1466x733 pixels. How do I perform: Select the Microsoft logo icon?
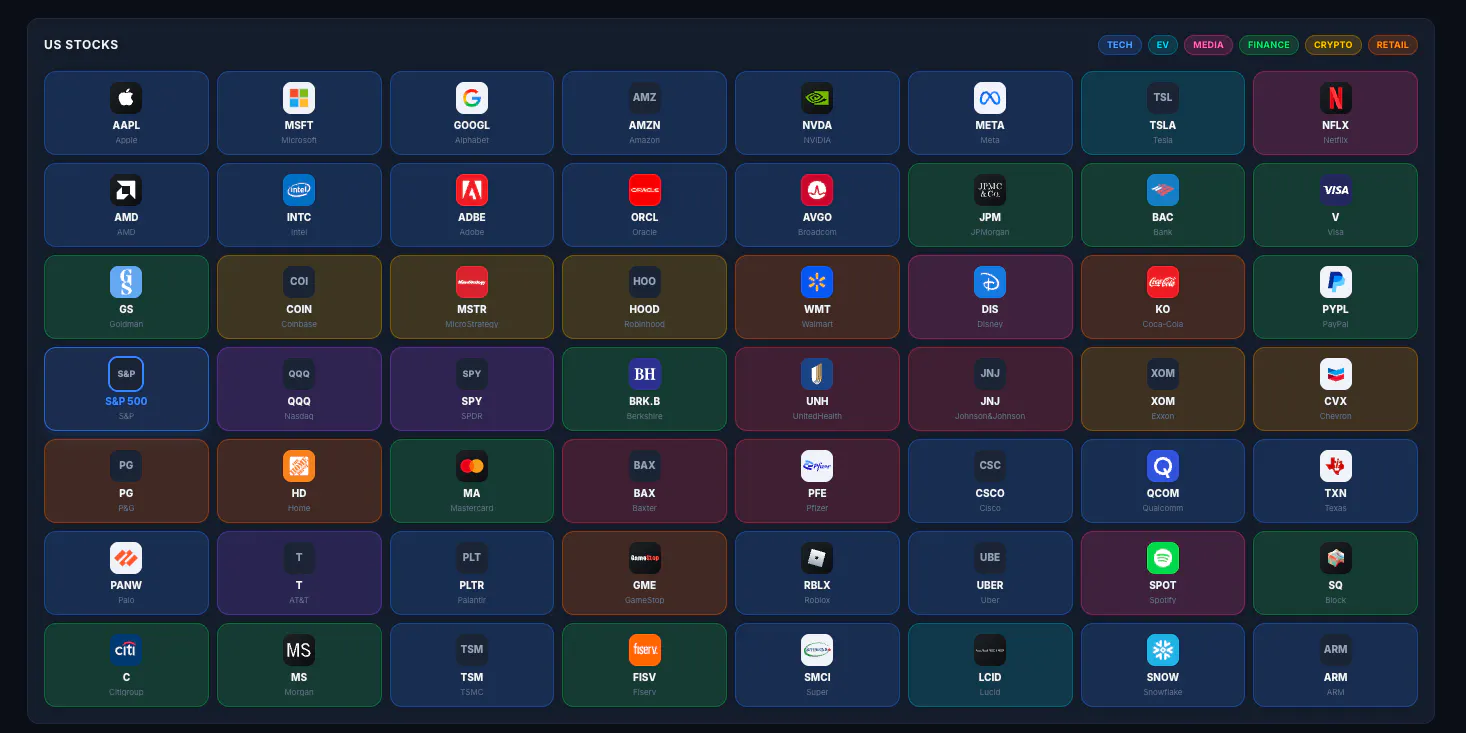pyautogui.click(x=299, y=98)
